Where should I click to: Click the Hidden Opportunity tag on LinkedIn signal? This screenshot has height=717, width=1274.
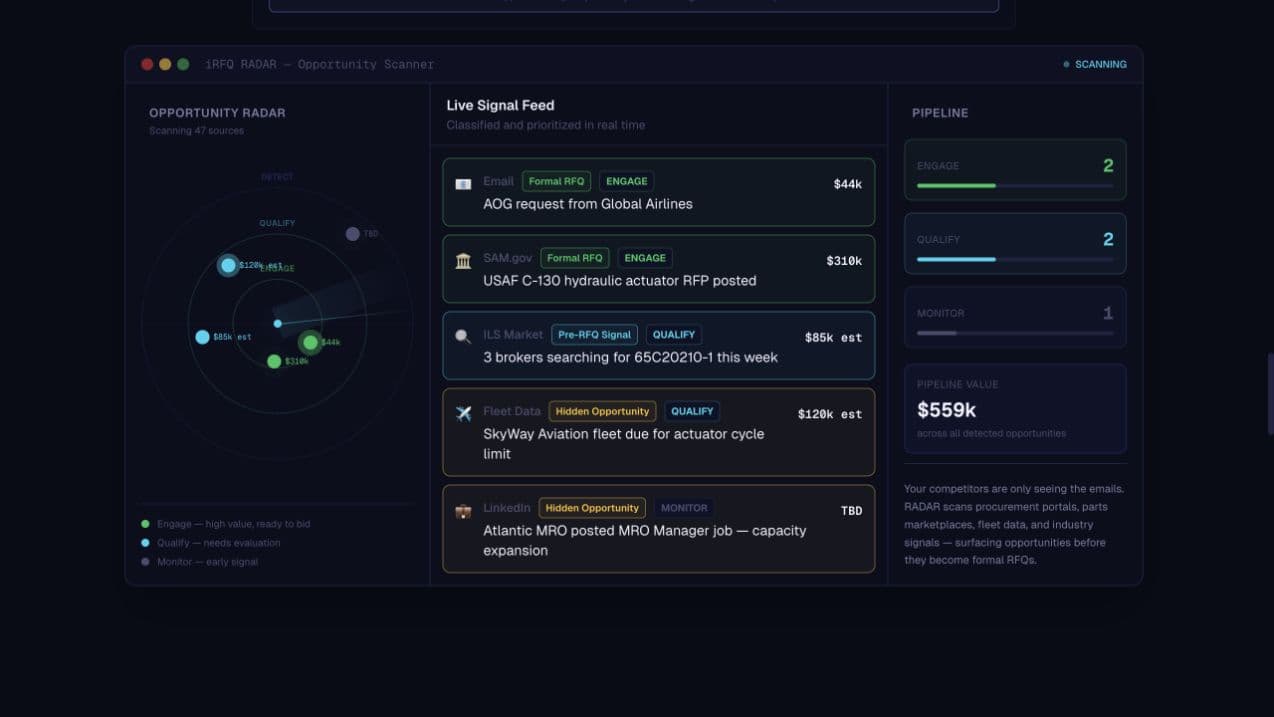coord(592,508)
